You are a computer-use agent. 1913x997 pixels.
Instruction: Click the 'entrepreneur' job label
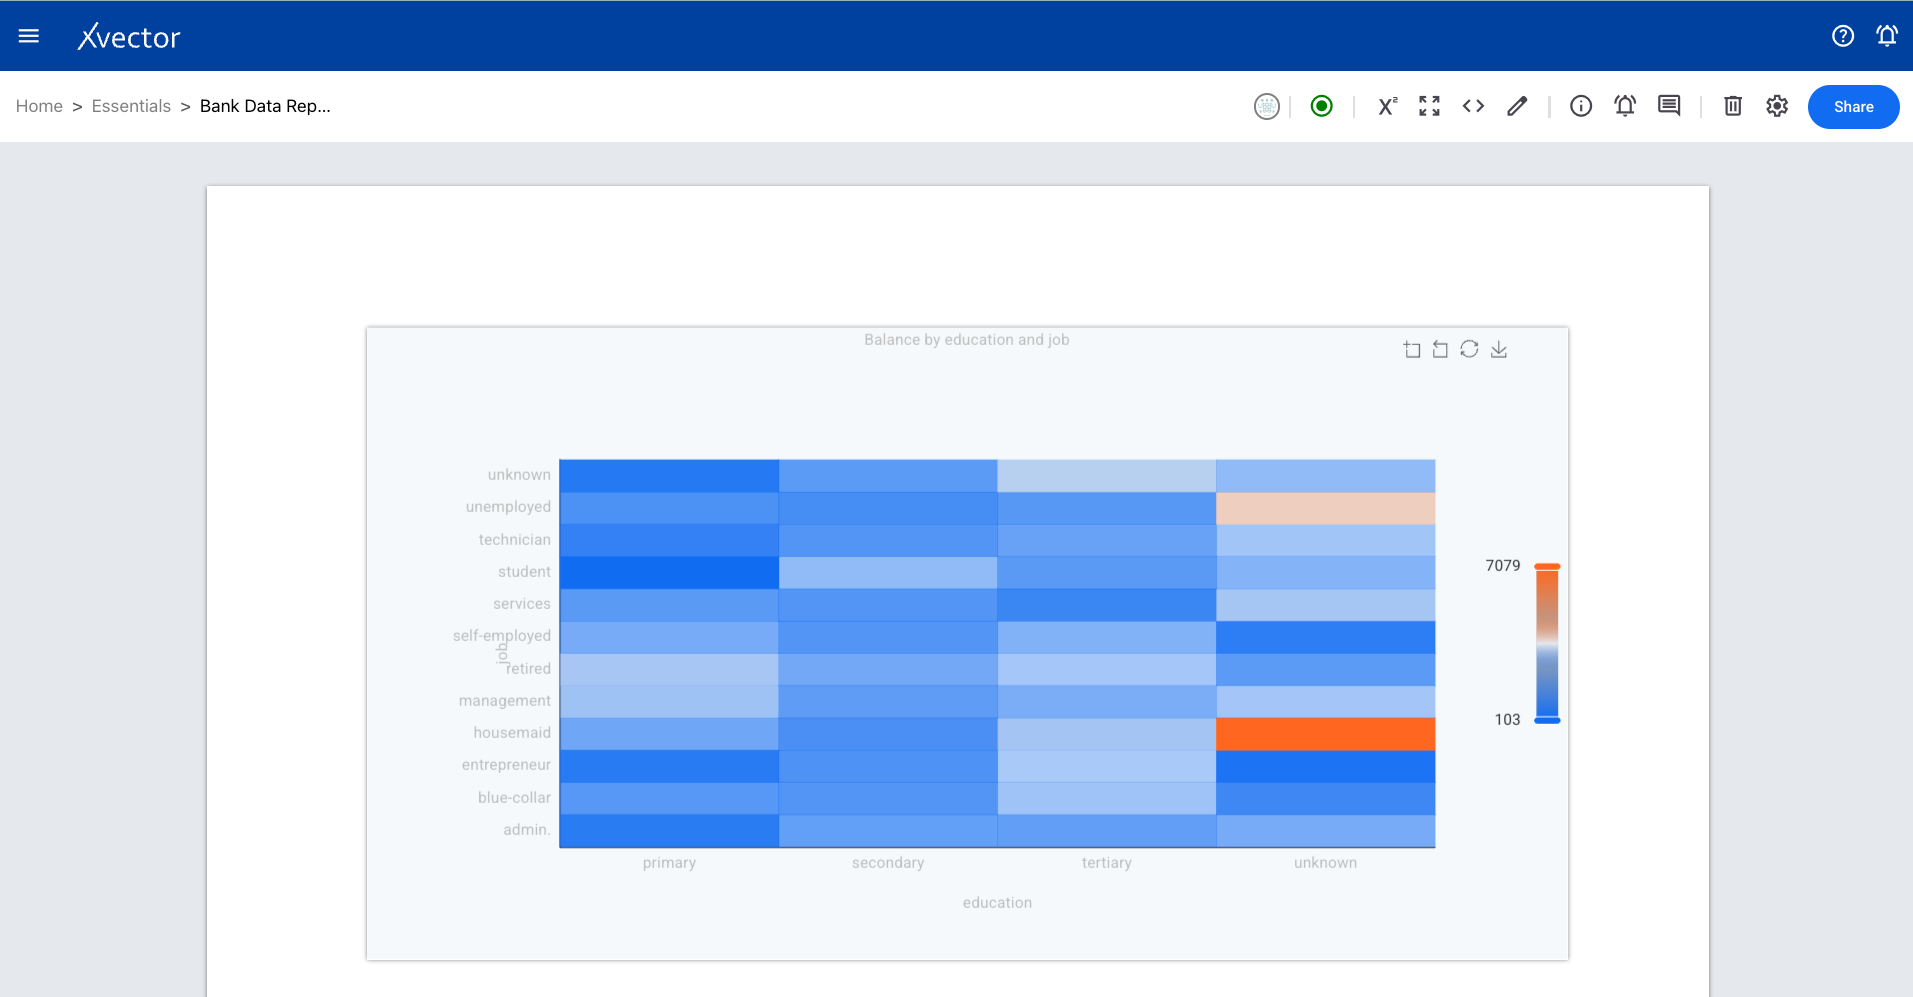click(x=506, y=765)
